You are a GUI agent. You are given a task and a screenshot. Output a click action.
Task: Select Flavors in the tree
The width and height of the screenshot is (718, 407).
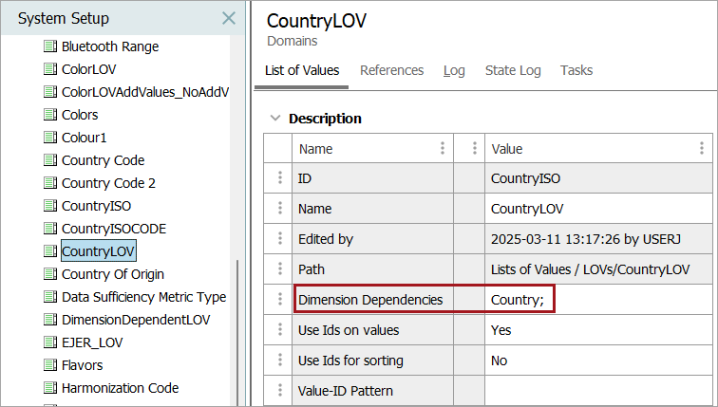pyautogui.click(x=82, y=365)
